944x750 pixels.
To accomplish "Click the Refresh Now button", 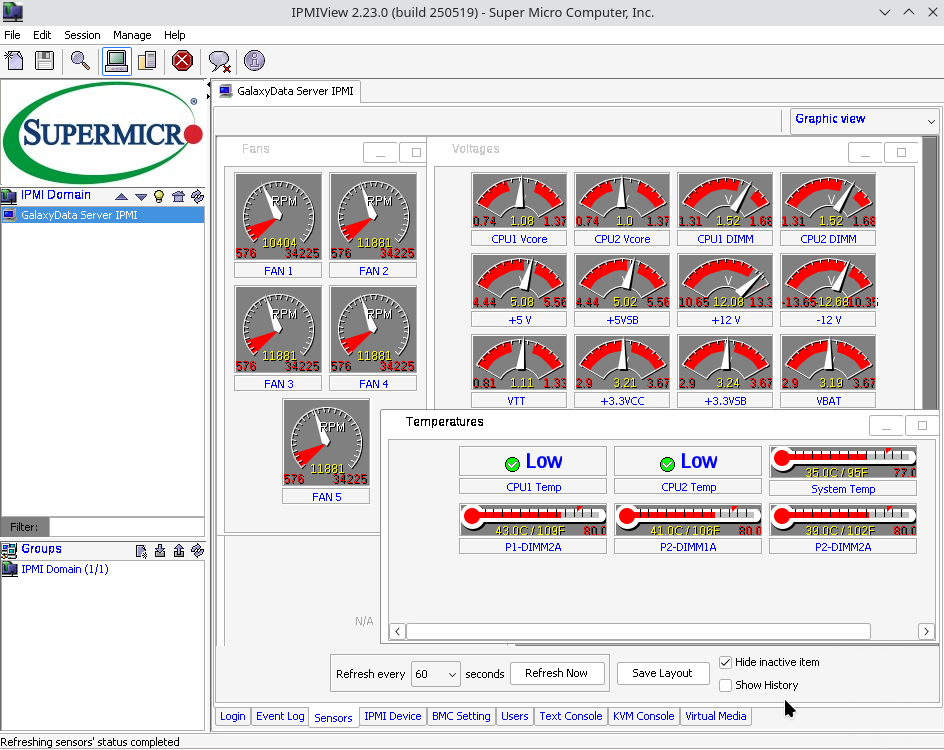I will pos(557,674).
